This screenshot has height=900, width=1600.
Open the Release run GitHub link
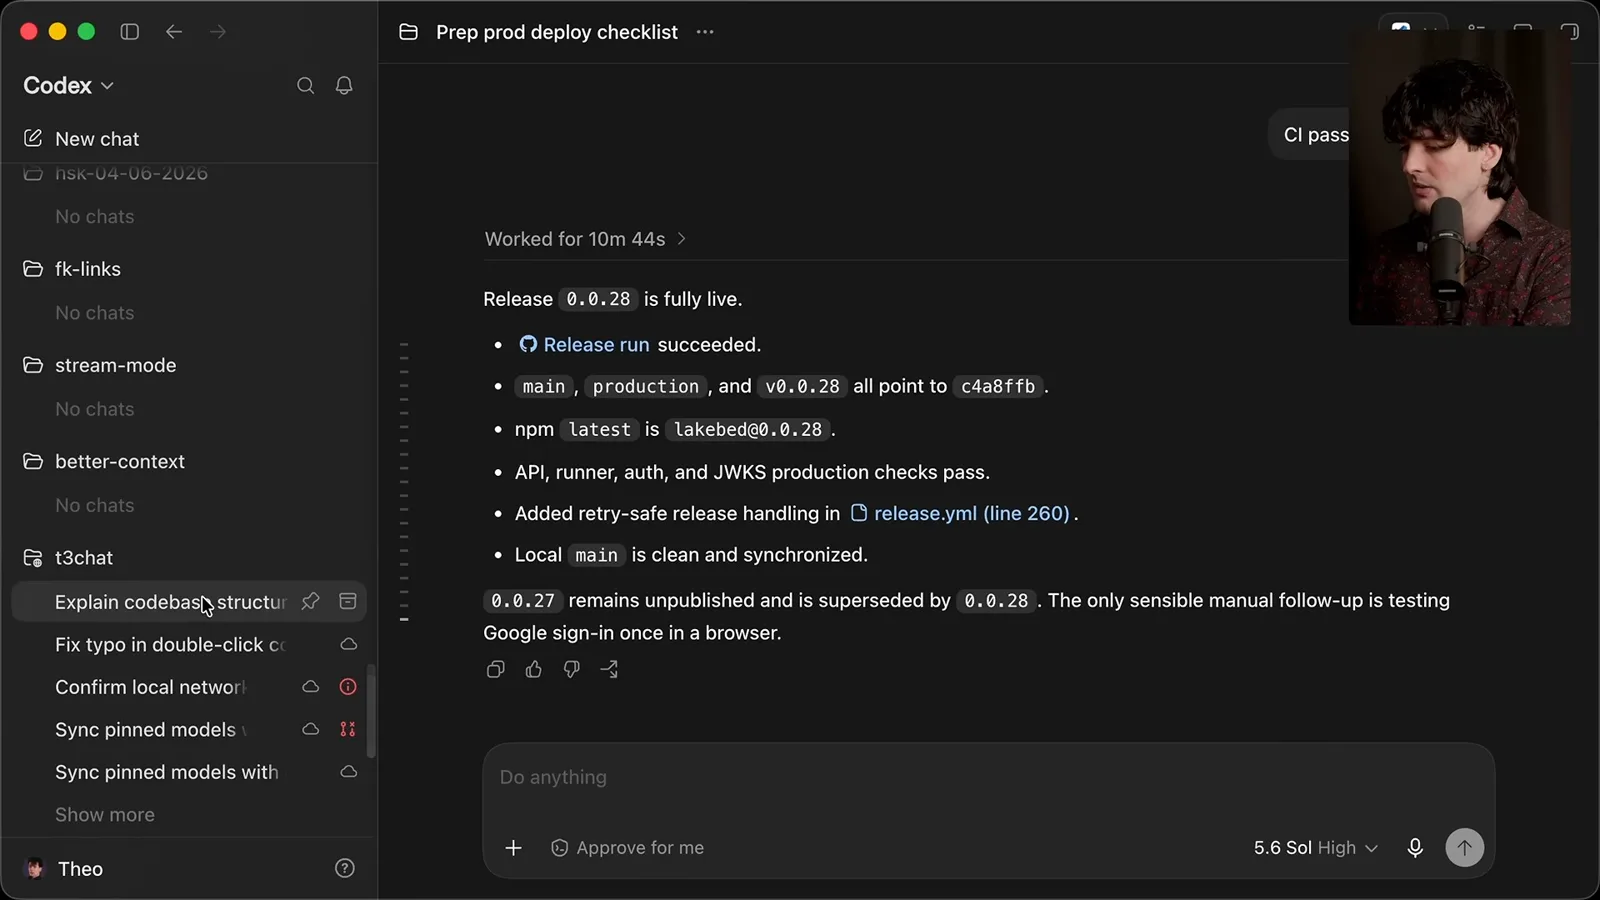coord(584,344)
